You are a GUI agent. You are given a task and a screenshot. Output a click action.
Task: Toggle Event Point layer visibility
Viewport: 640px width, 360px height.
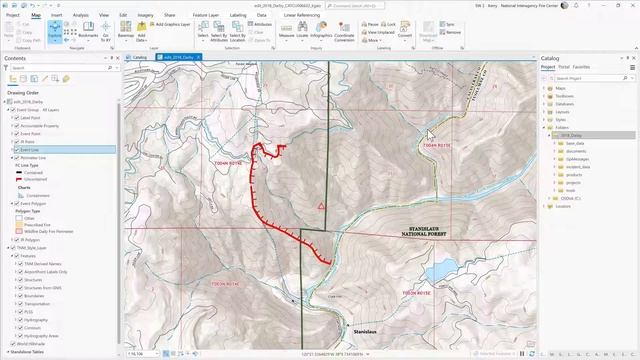tap(17, 134)
